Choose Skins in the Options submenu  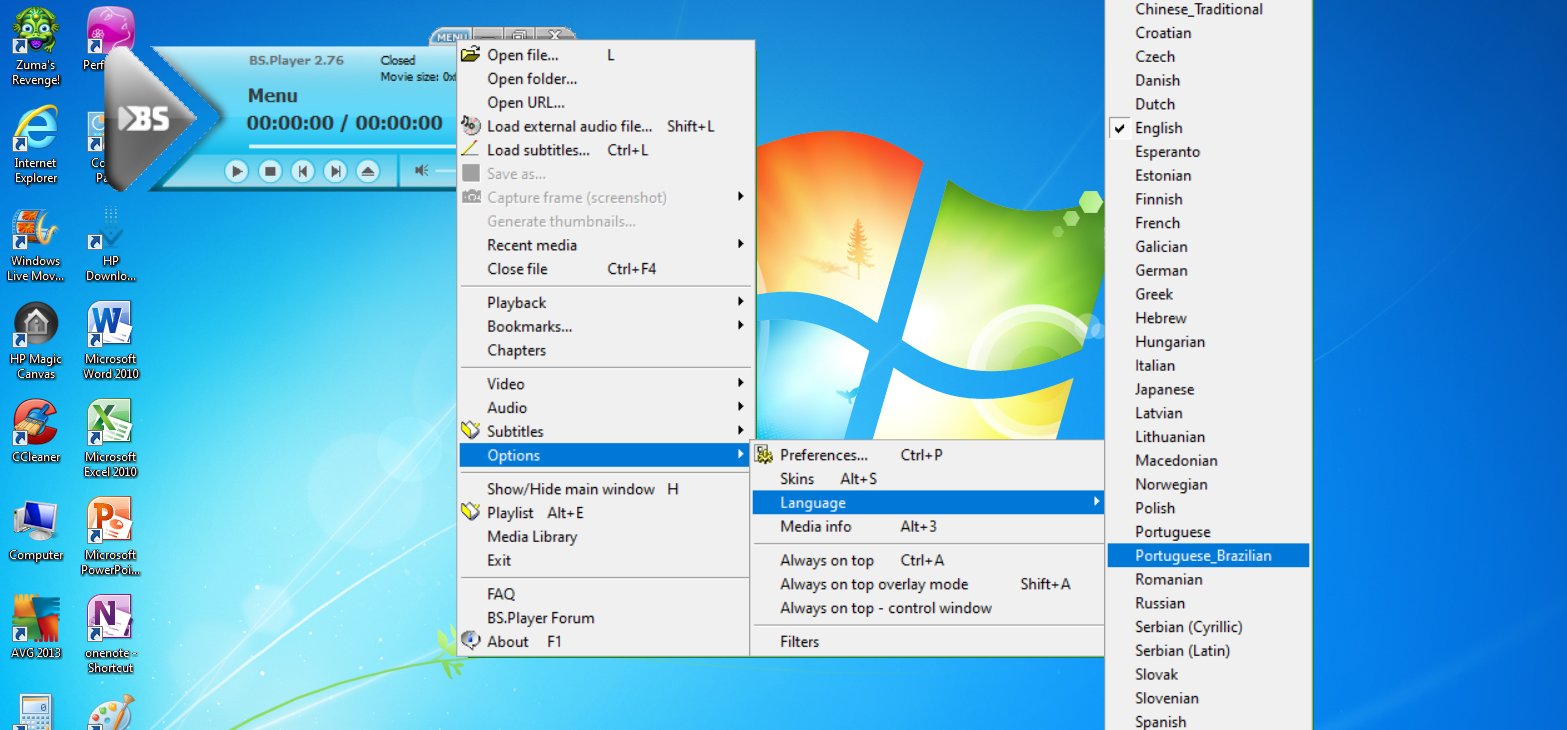pyautogui.click(x=927, y=479)
